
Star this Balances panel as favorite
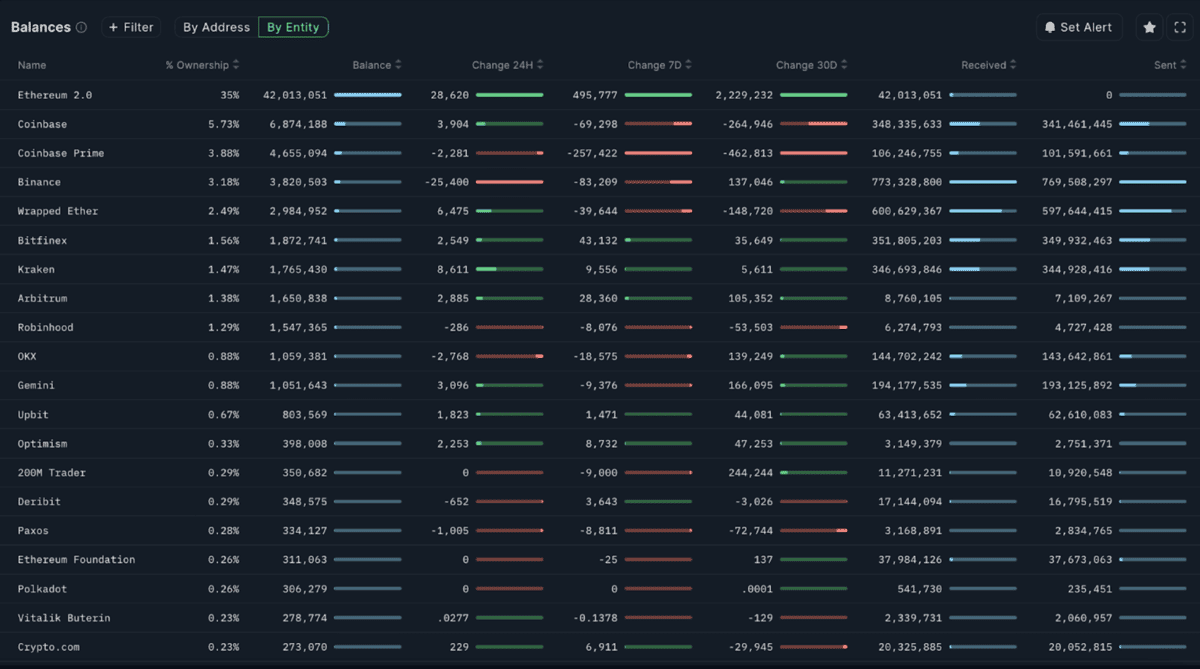1149,28
